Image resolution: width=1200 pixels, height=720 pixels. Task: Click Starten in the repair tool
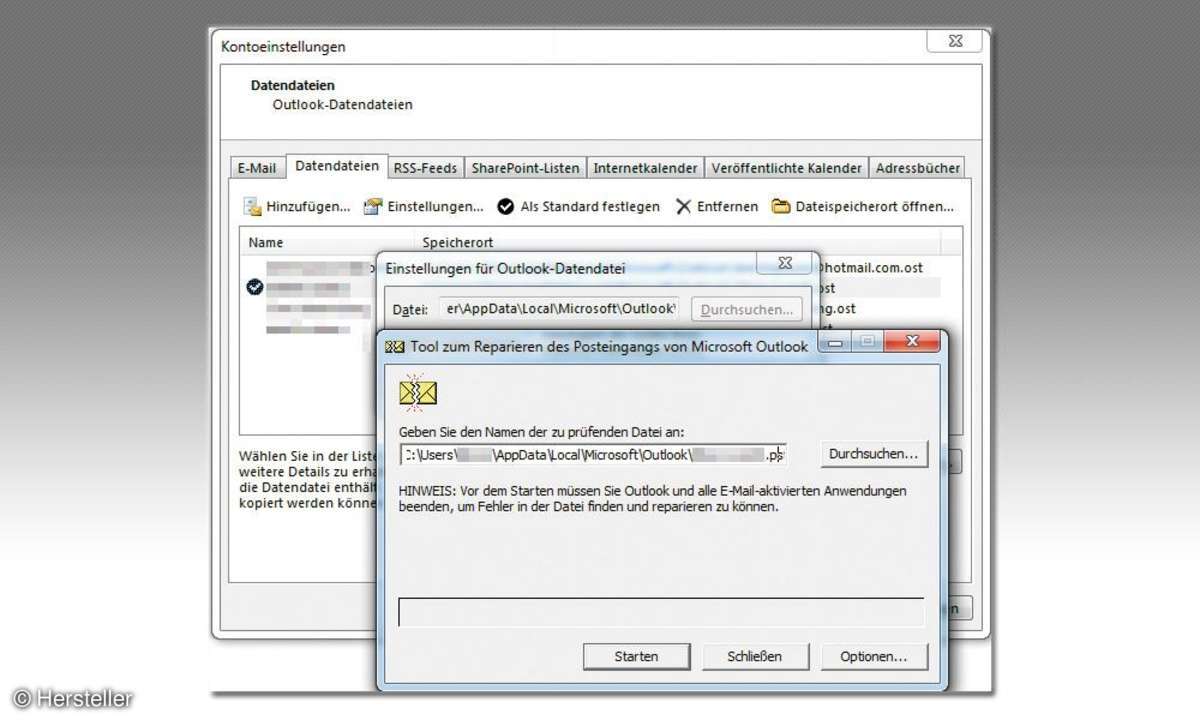[x=636, y=656]
